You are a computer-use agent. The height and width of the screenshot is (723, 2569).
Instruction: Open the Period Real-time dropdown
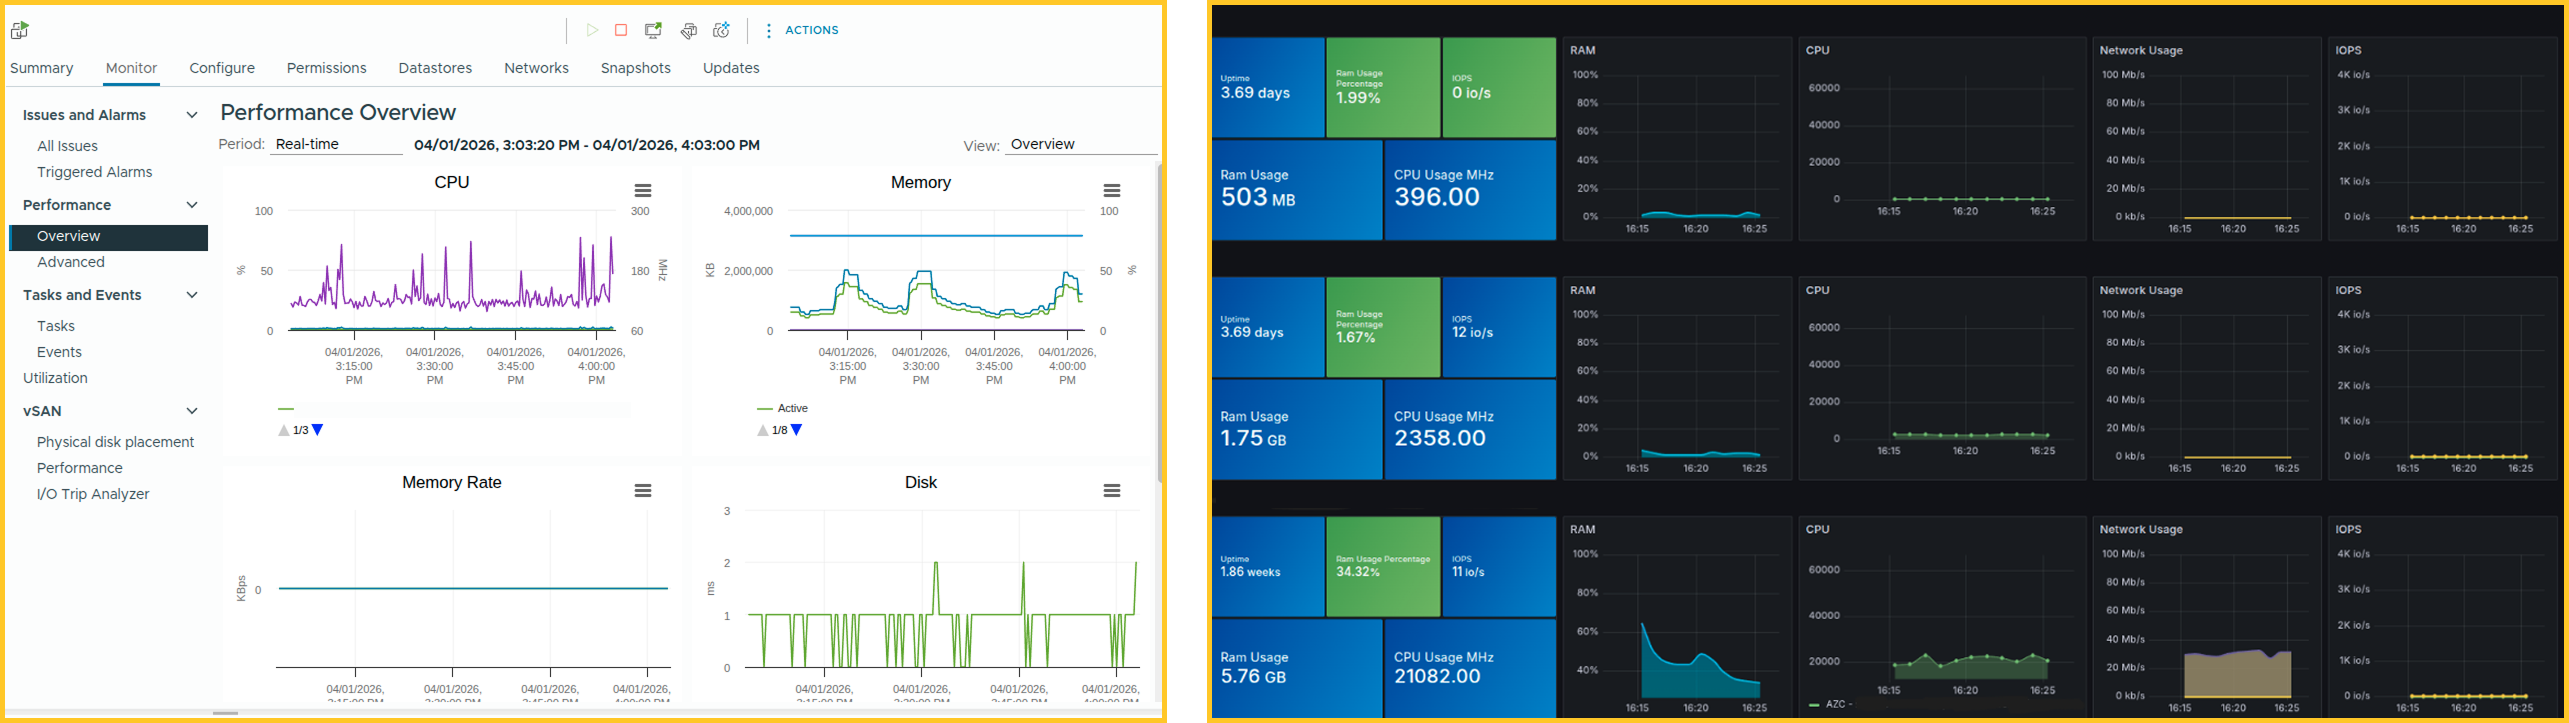336,144
